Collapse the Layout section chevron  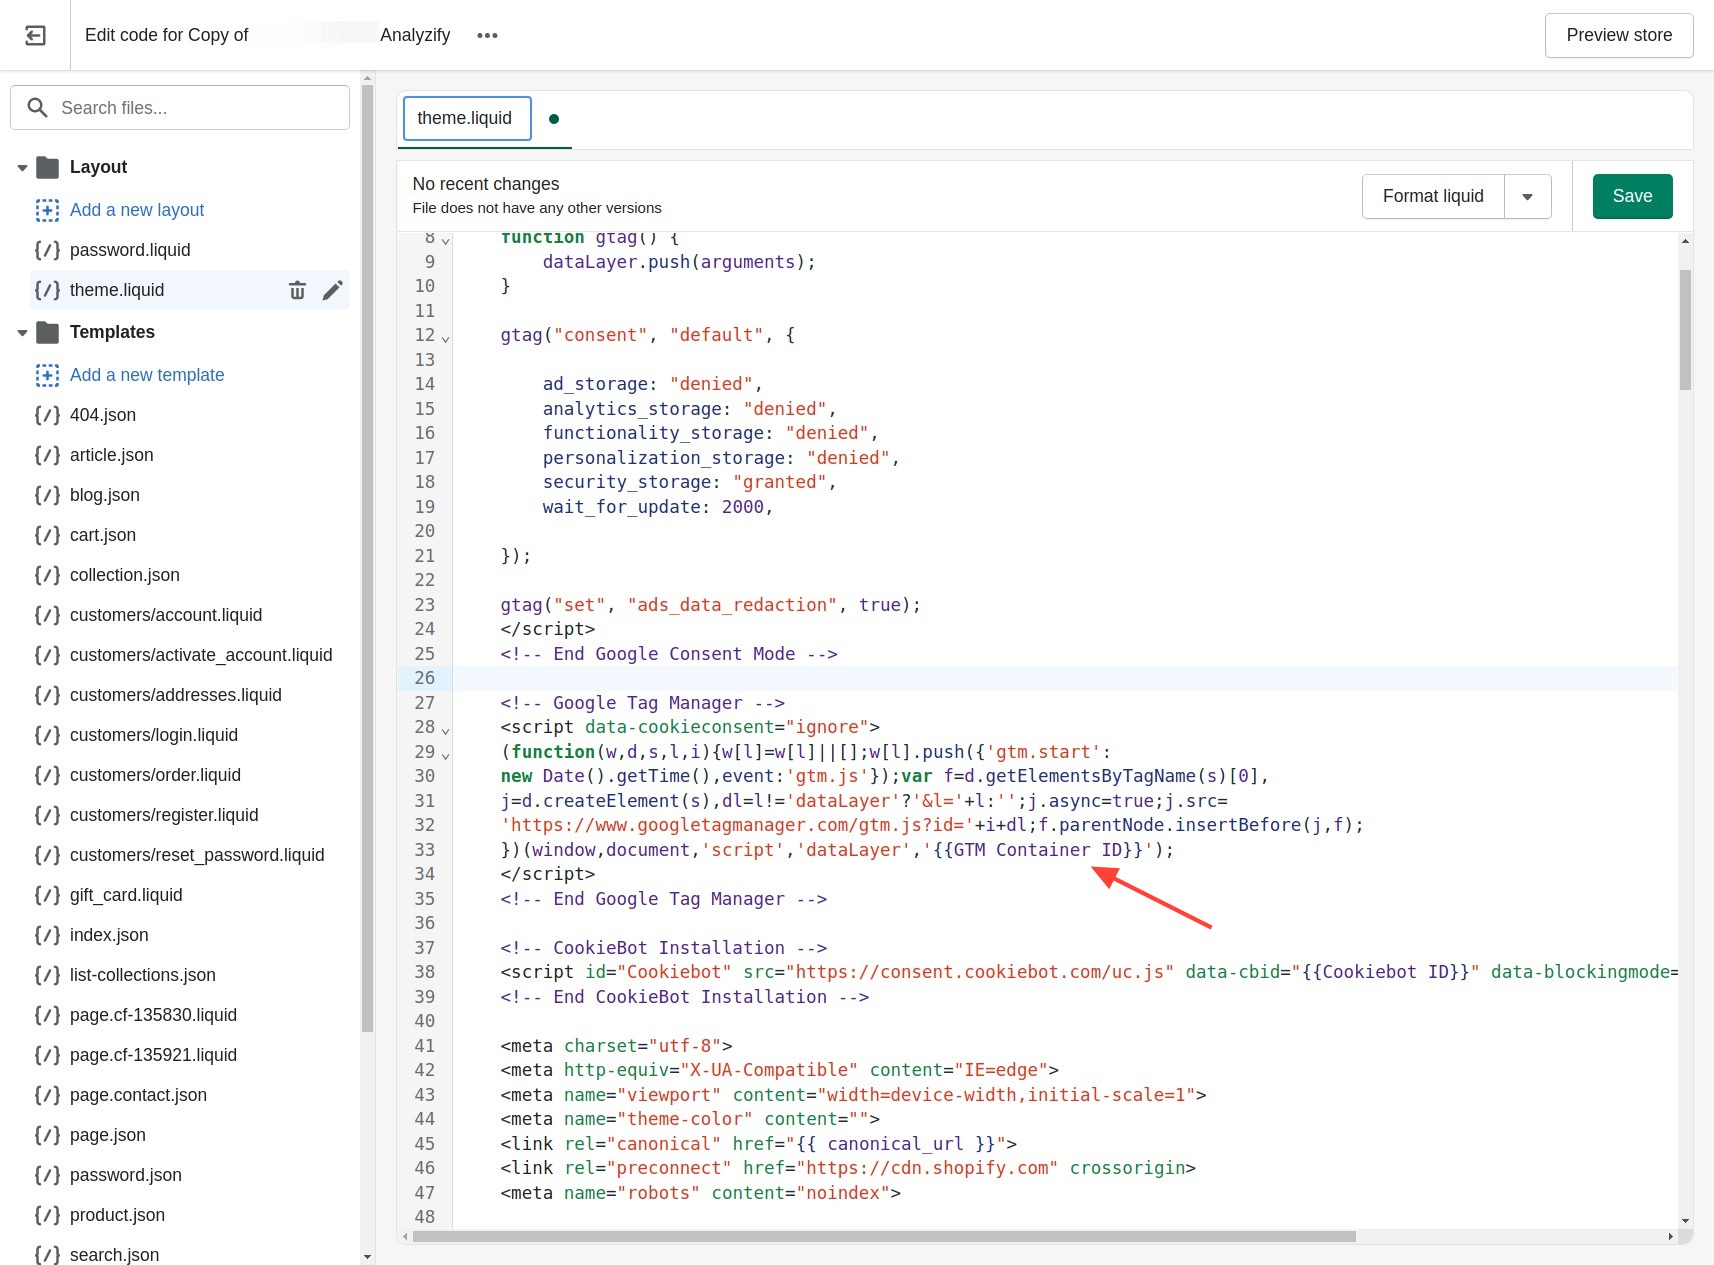tap(22, 167)
